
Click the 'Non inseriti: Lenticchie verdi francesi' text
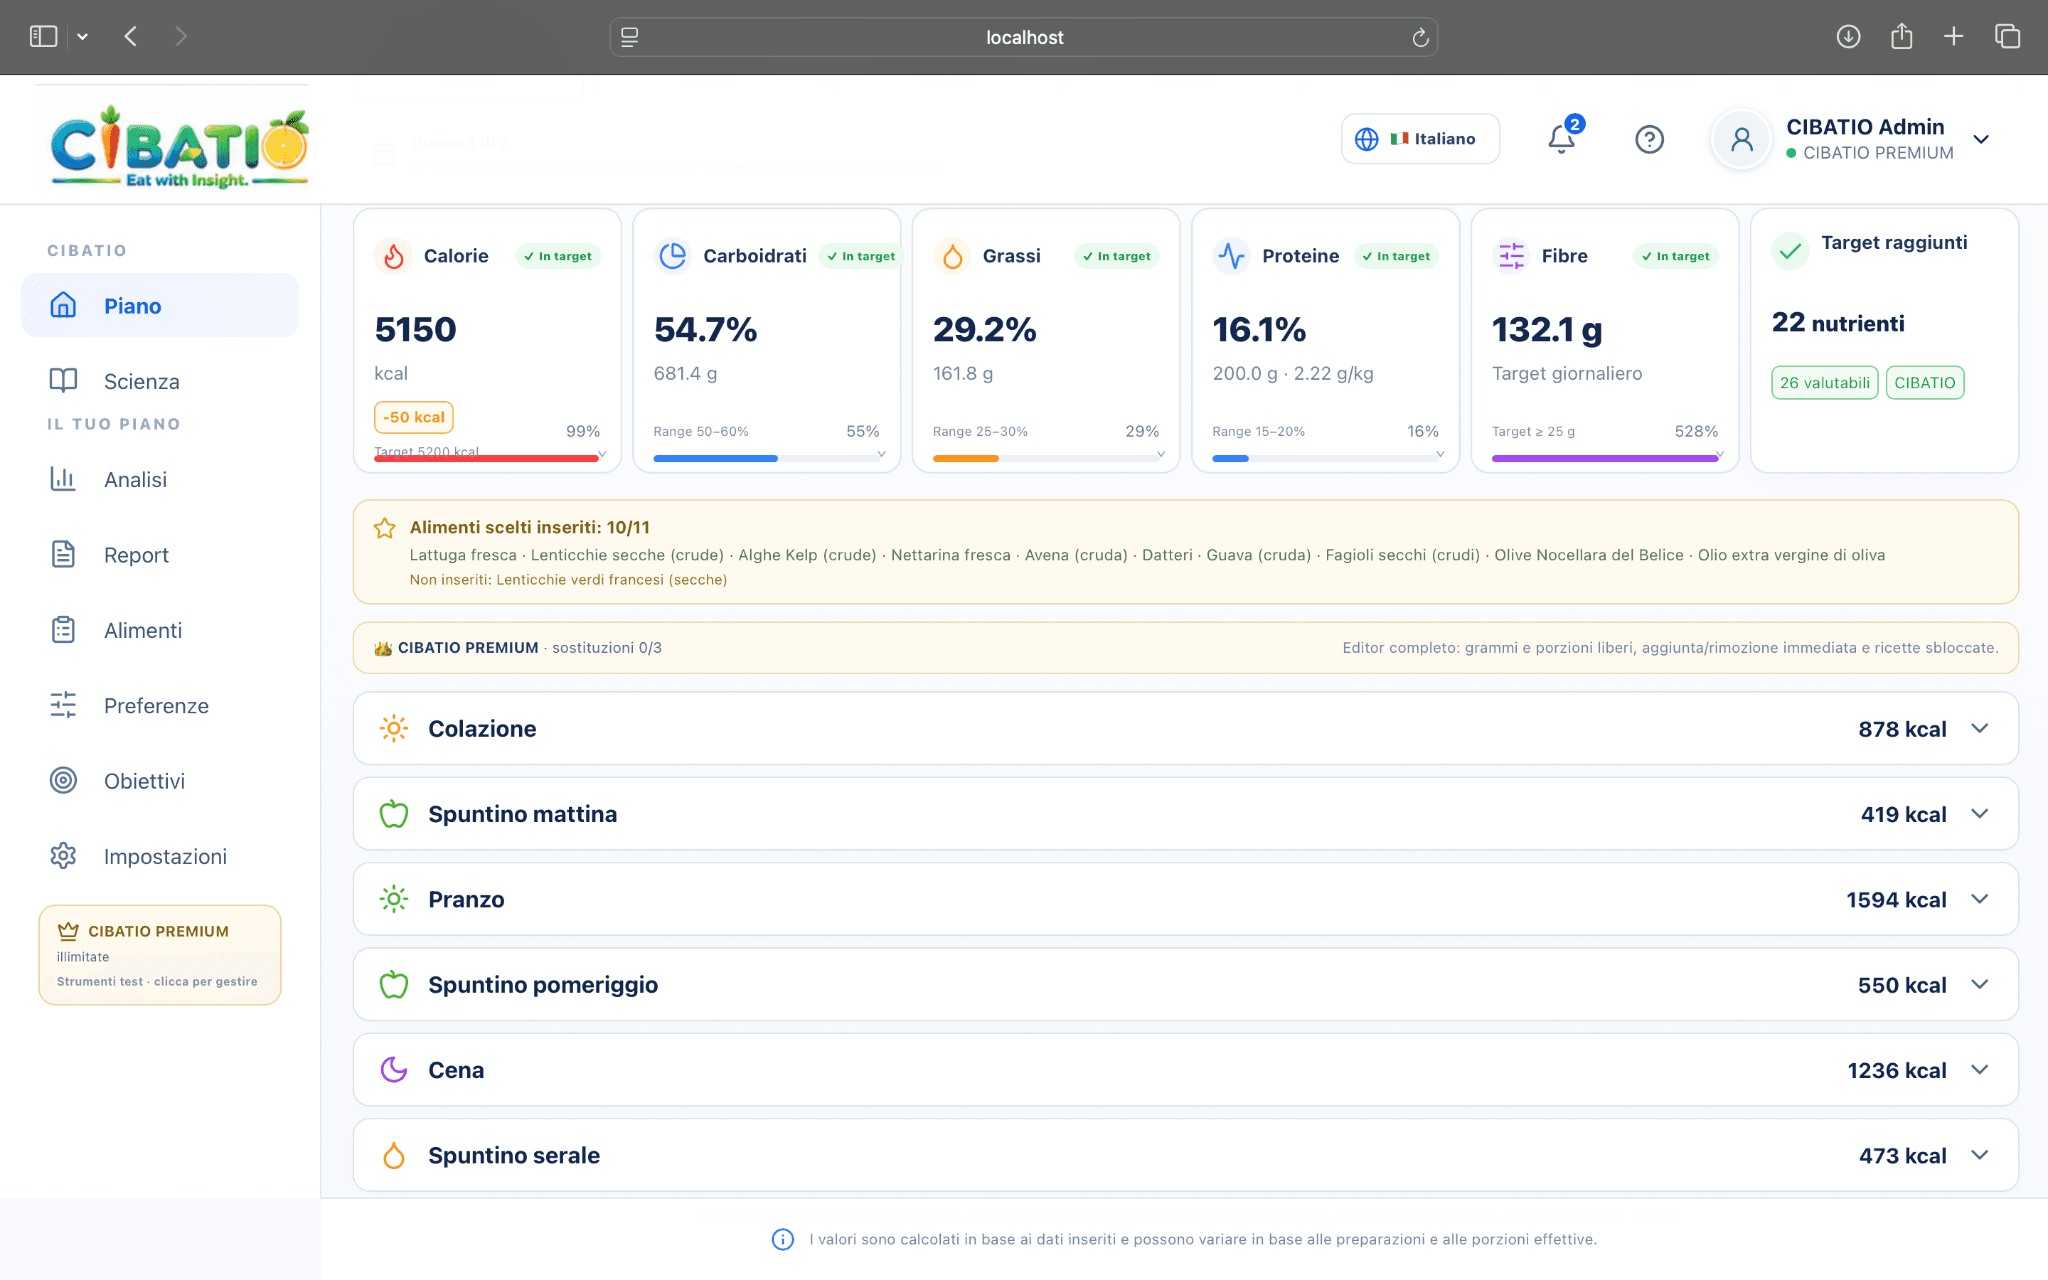[568, 580]
